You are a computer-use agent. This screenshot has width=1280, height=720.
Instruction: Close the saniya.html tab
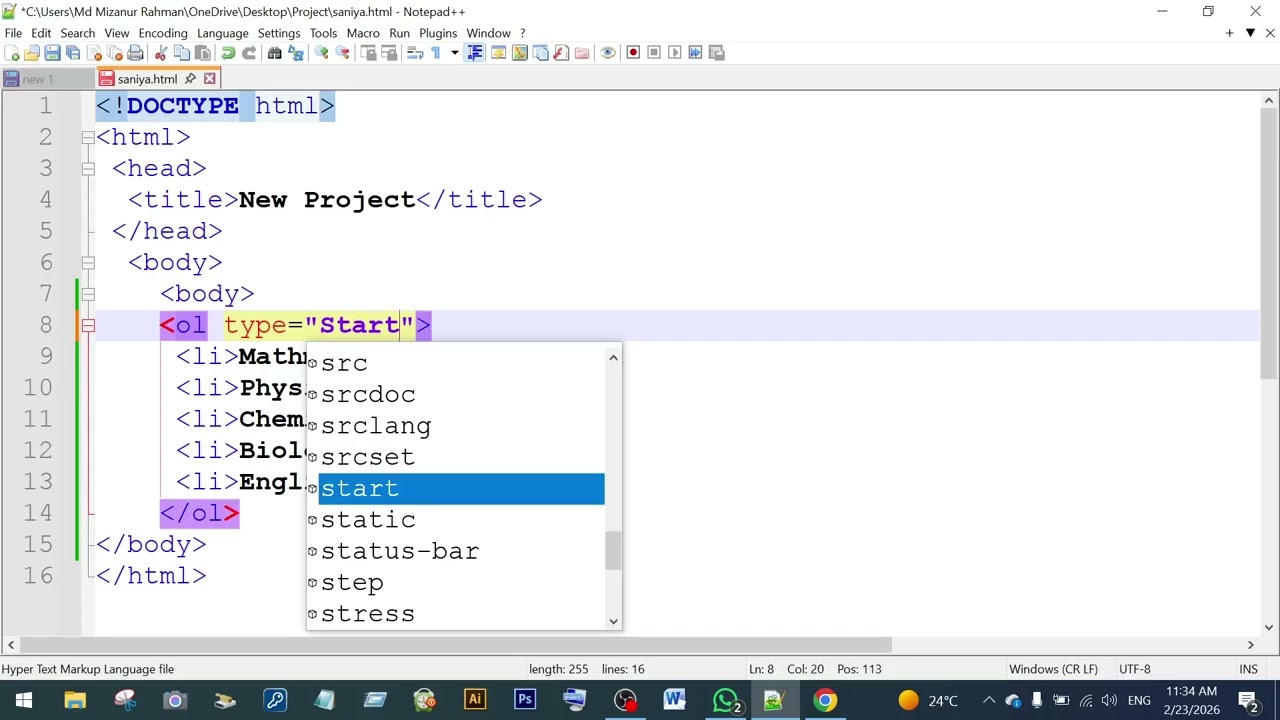click(210, 79)
